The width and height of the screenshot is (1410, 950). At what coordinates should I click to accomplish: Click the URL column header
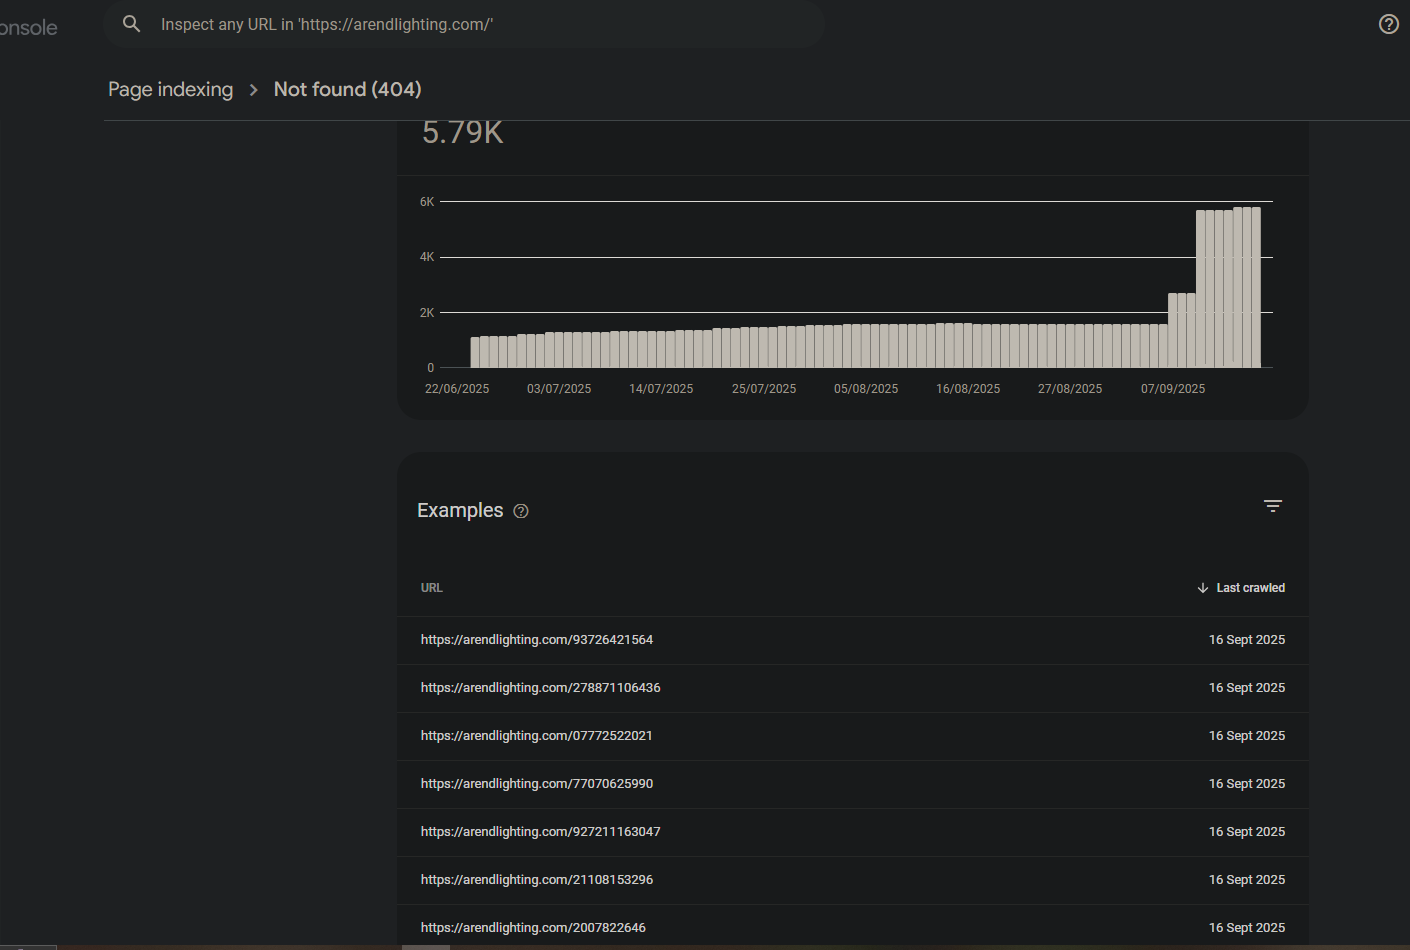(x=431, y=588)
